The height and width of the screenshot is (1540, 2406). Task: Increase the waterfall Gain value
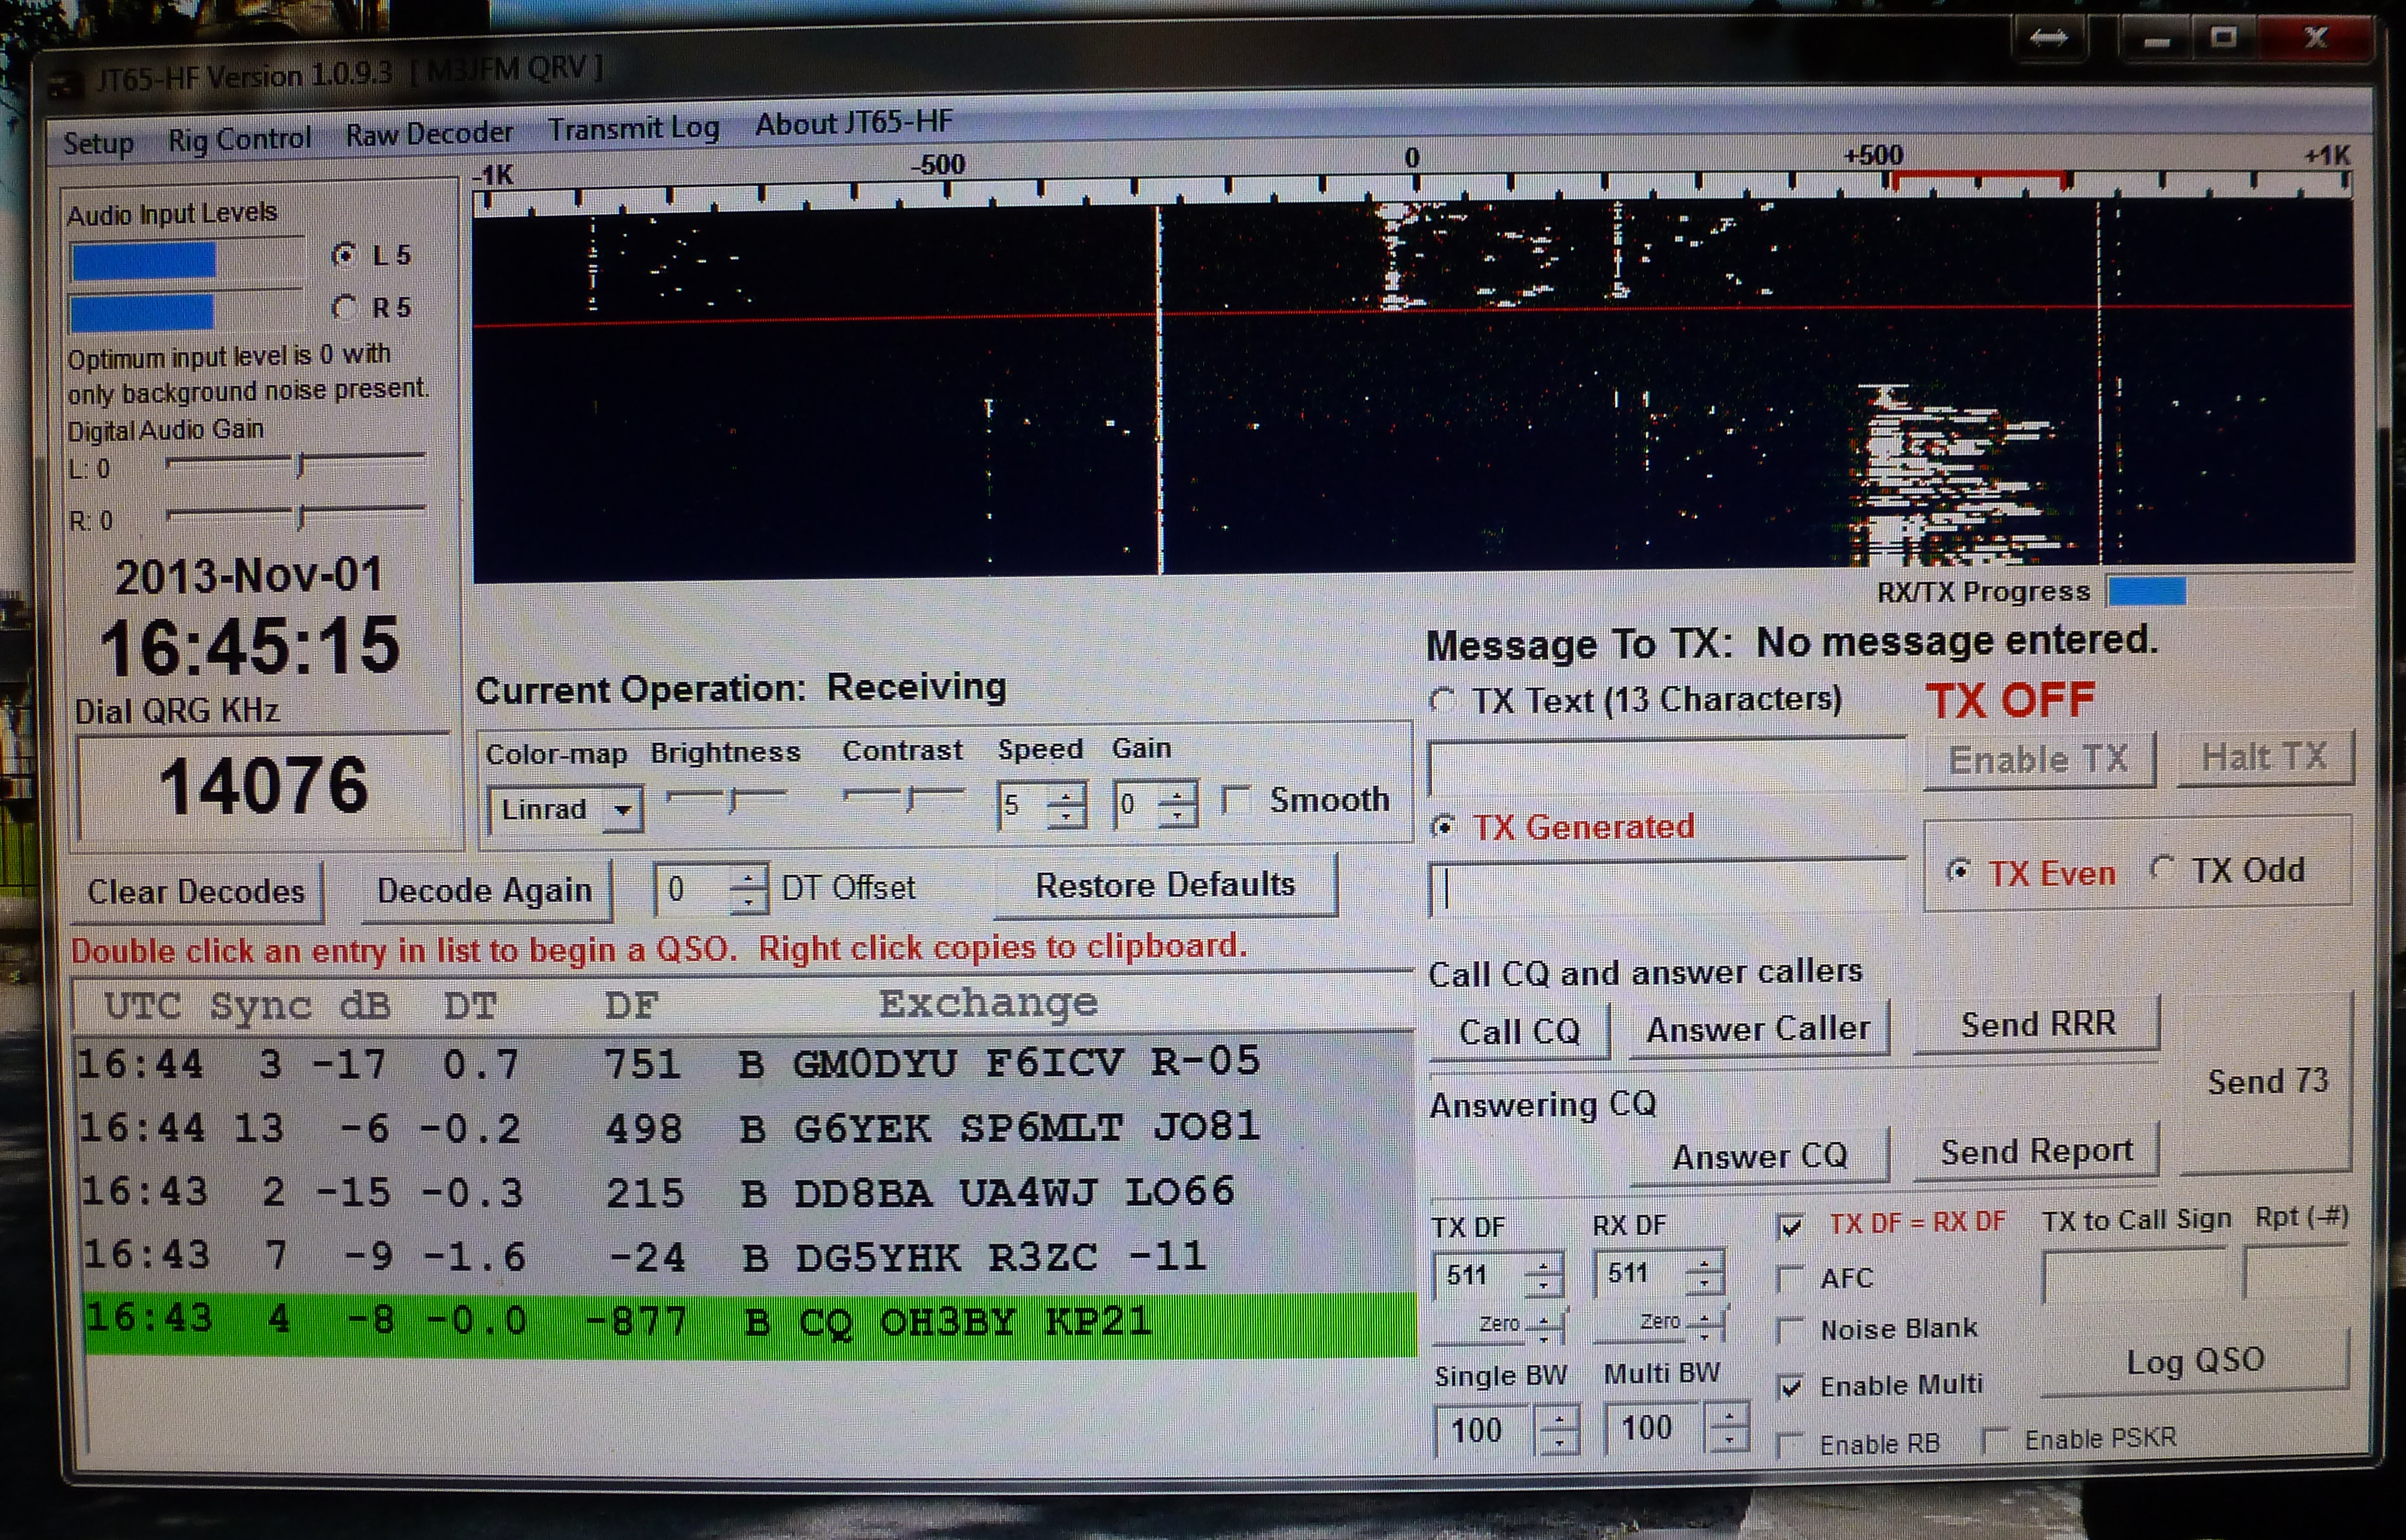tap(1178, 794)
